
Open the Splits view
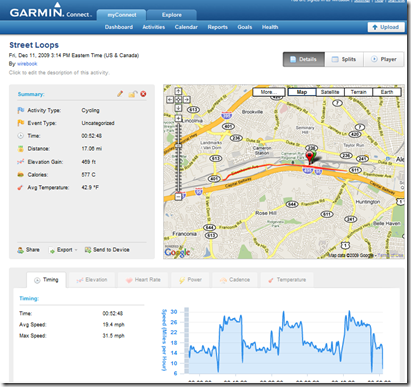(344, 59)
